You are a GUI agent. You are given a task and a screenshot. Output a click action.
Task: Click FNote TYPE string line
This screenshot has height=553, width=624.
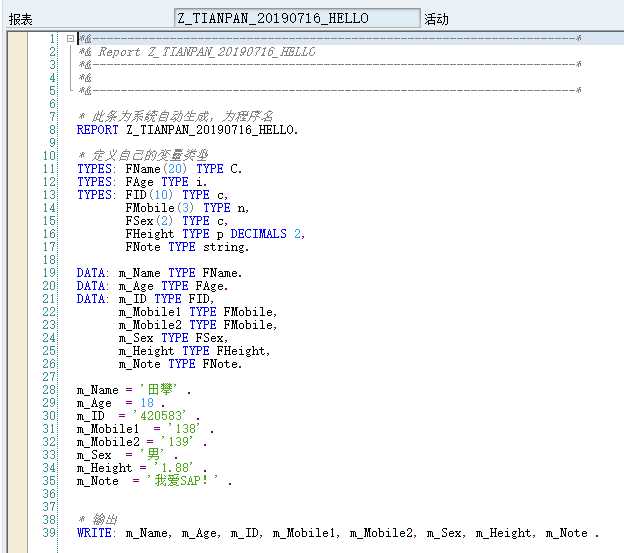(187, 247)
